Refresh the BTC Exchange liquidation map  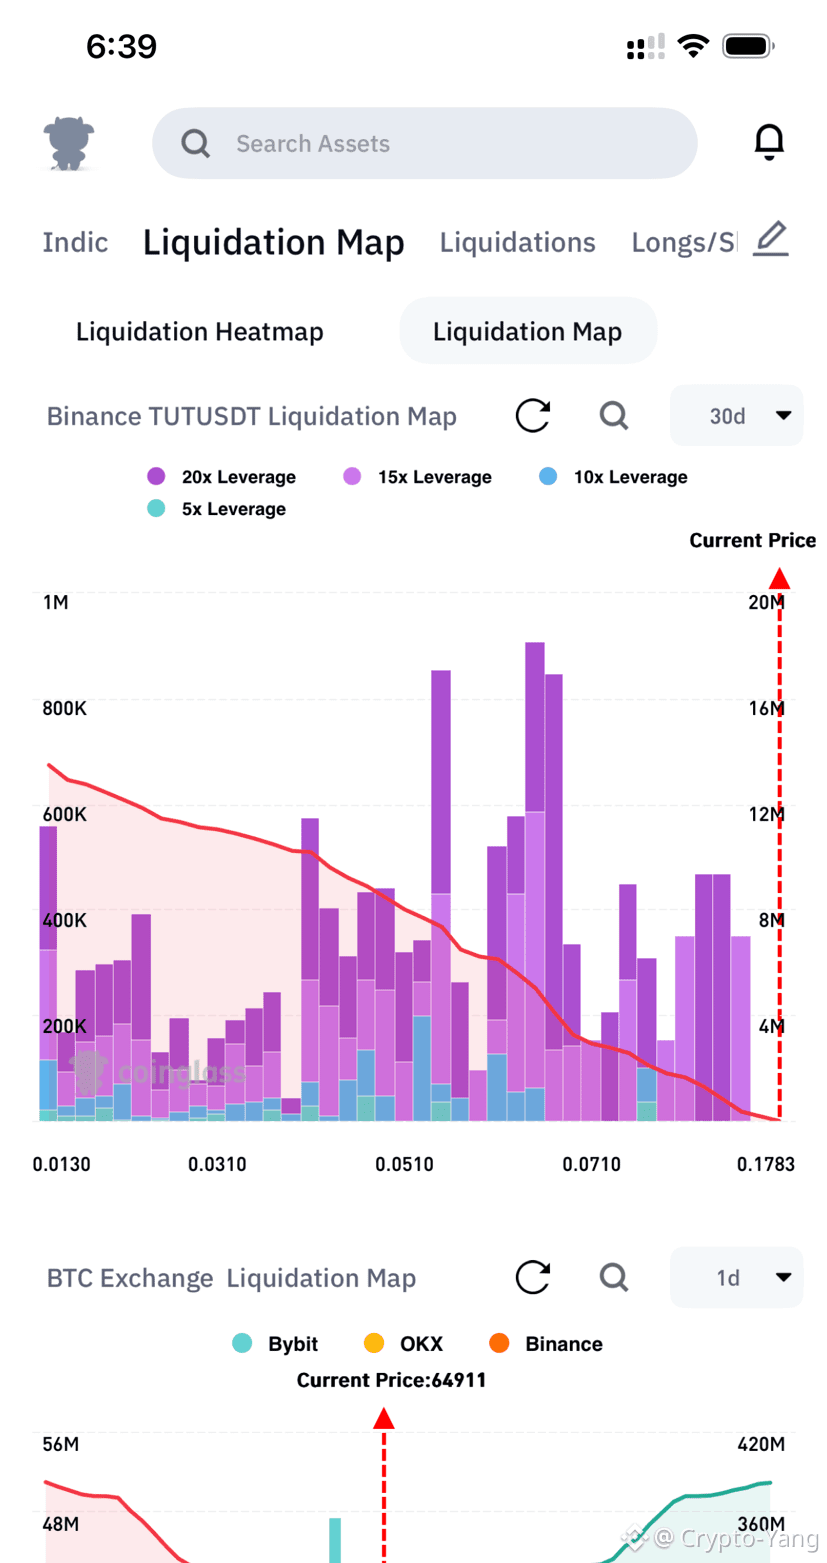[x=533, y=1277]
